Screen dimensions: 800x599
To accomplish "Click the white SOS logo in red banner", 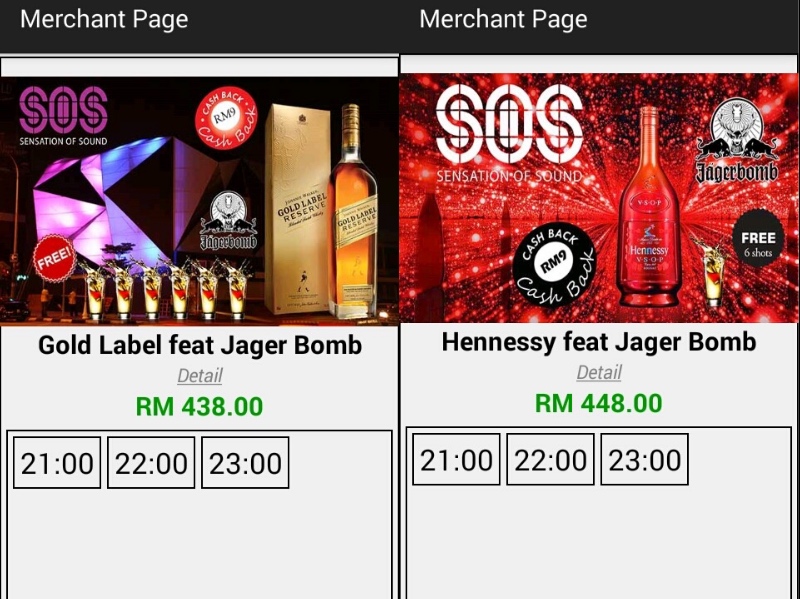I will point(509,133).
